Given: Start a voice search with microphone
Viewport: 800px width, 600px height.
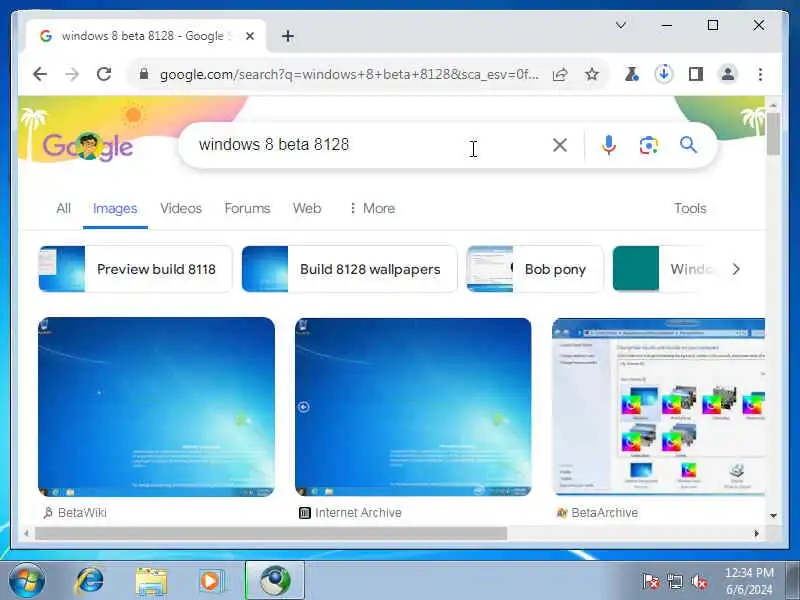Looking at the screenshot, I should [608, 145].
